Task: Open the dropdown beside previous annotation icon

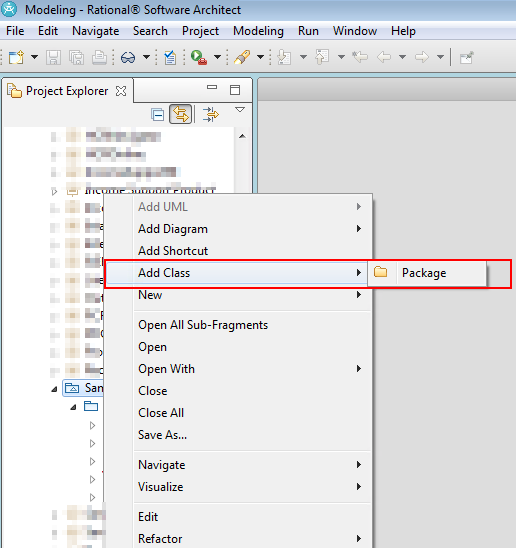Action: click(x=342, y=57)
